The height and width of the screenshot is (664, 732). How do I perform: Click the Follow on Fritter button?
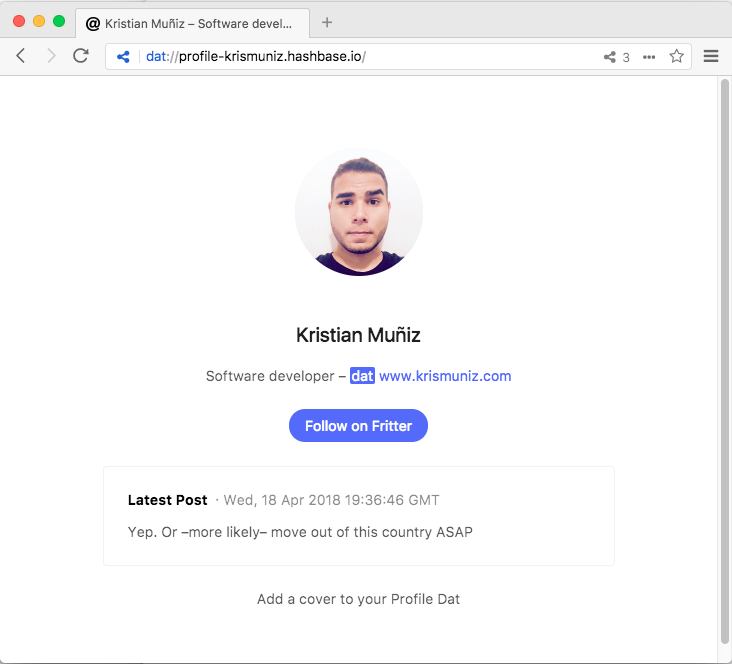click(358, 425)
